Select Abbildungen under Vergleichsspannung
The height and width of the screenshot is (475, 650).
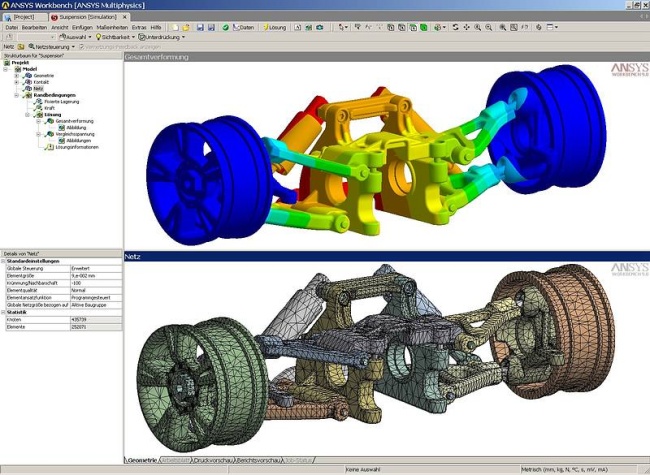coord(78,141)
